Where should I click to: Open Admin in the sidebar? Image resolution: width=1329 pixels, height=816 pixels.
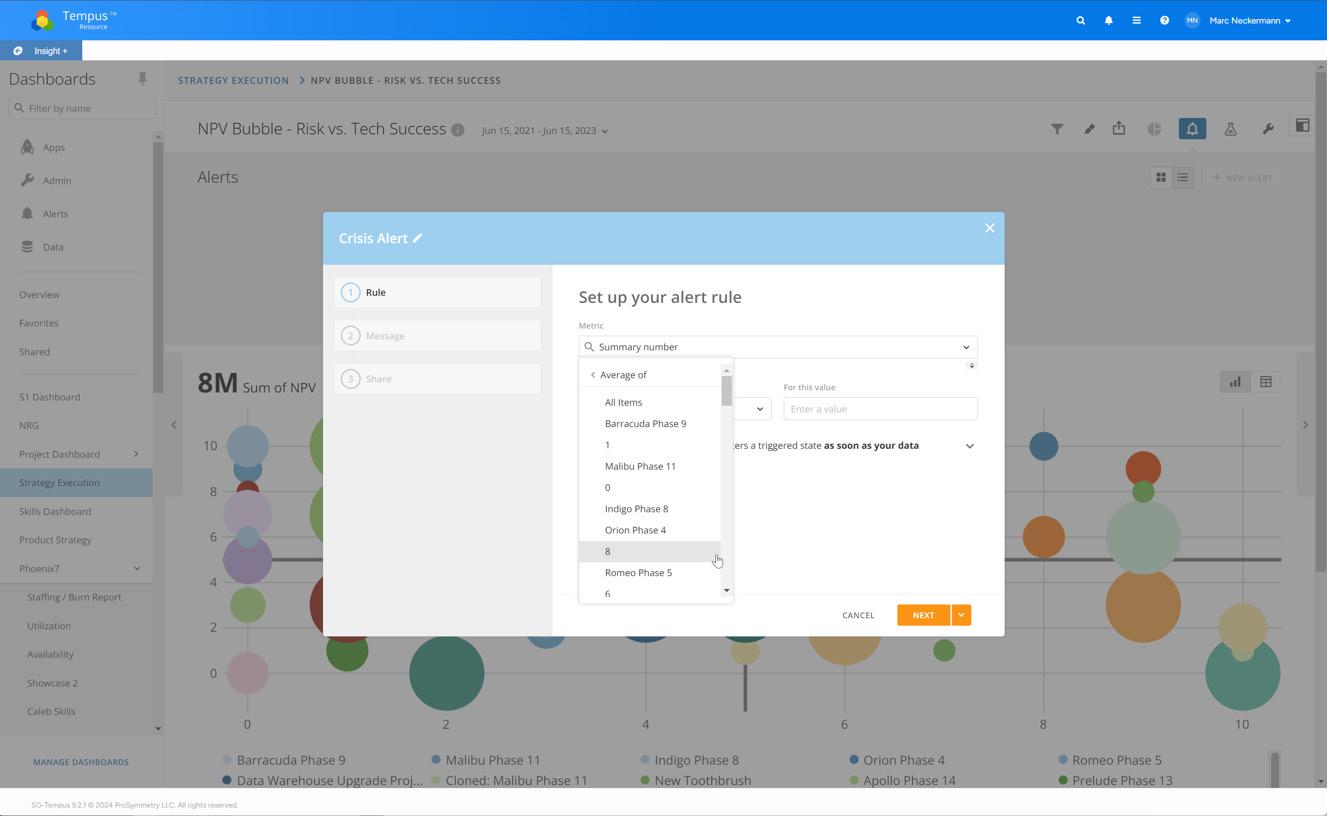[57, 180]
